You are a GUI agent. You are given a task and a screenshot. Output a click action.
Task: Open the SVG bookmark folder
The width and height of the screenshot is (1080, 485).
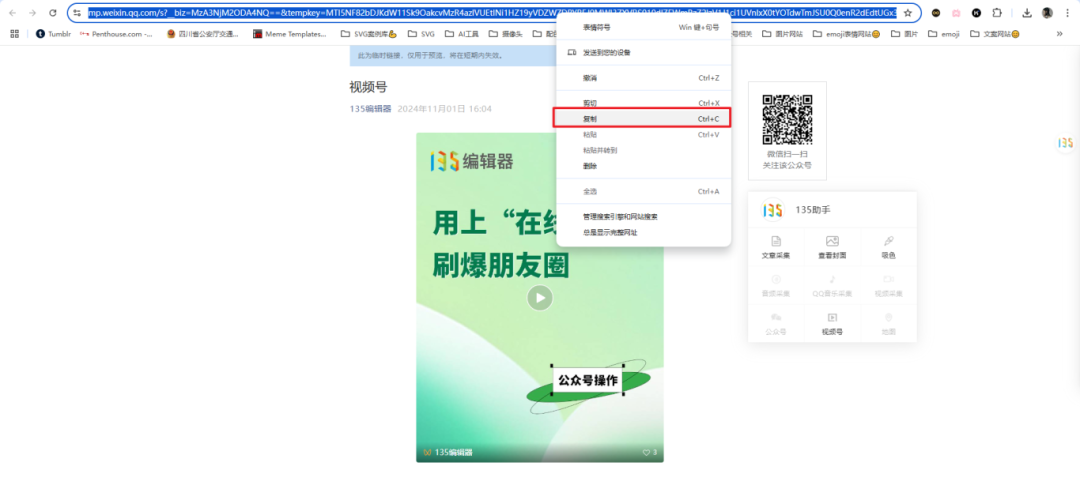(421, 33)
